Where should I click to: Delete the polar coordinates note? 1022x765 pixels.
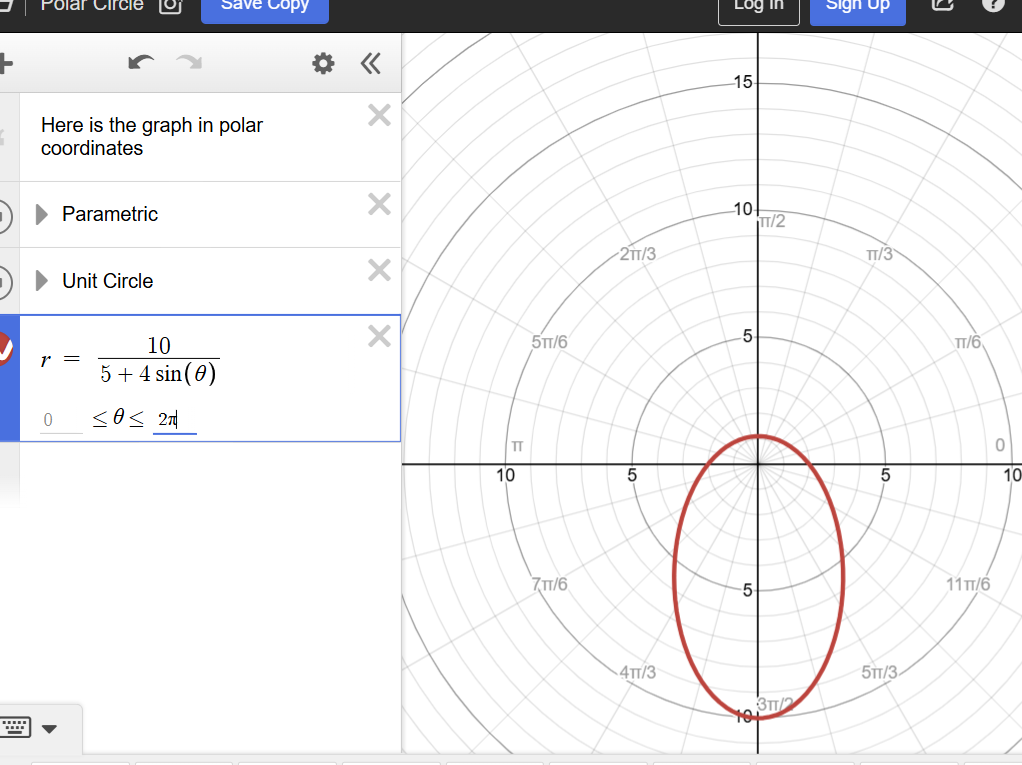379,115
